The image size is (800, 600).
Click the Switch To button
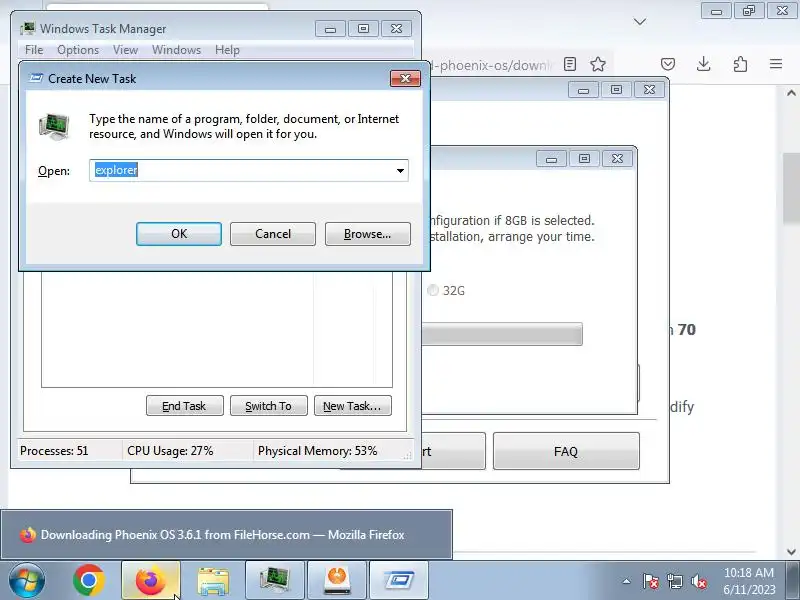pyautogui.click(x=269, y=406)
